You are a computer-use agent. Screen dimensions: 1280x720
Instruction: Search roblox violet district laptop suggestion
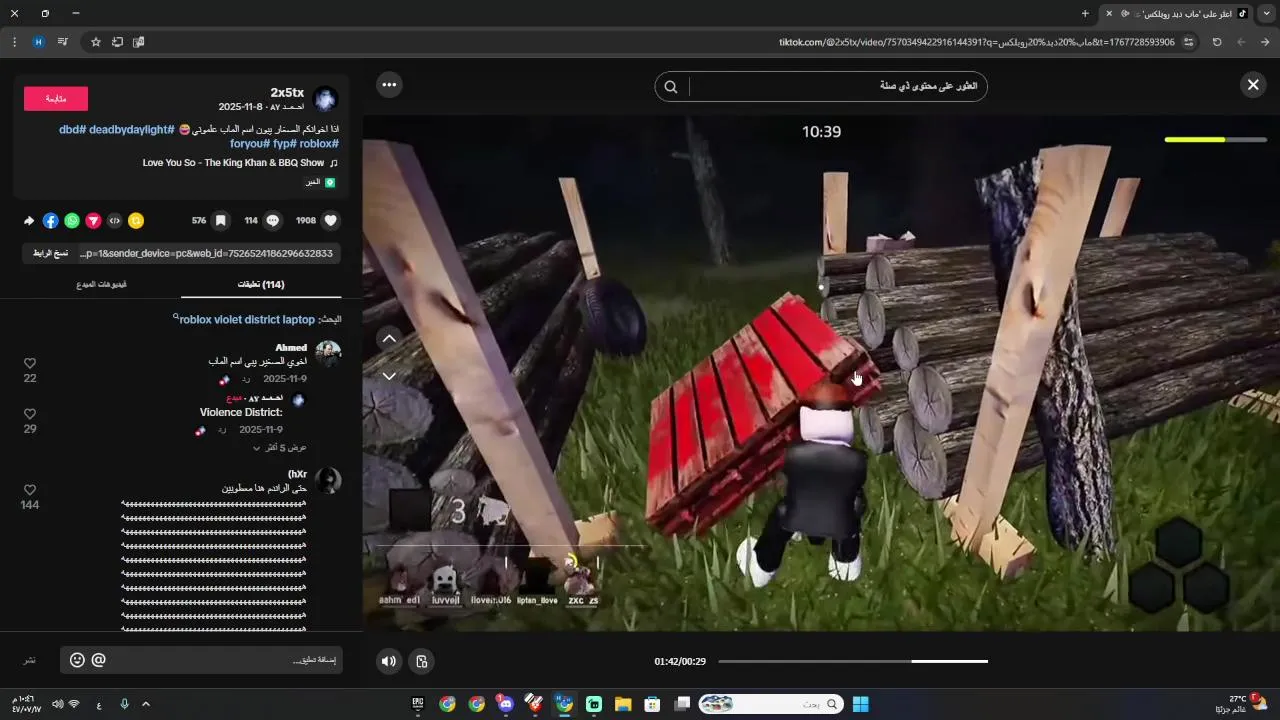pyautogui.click(x=247, y=319)
